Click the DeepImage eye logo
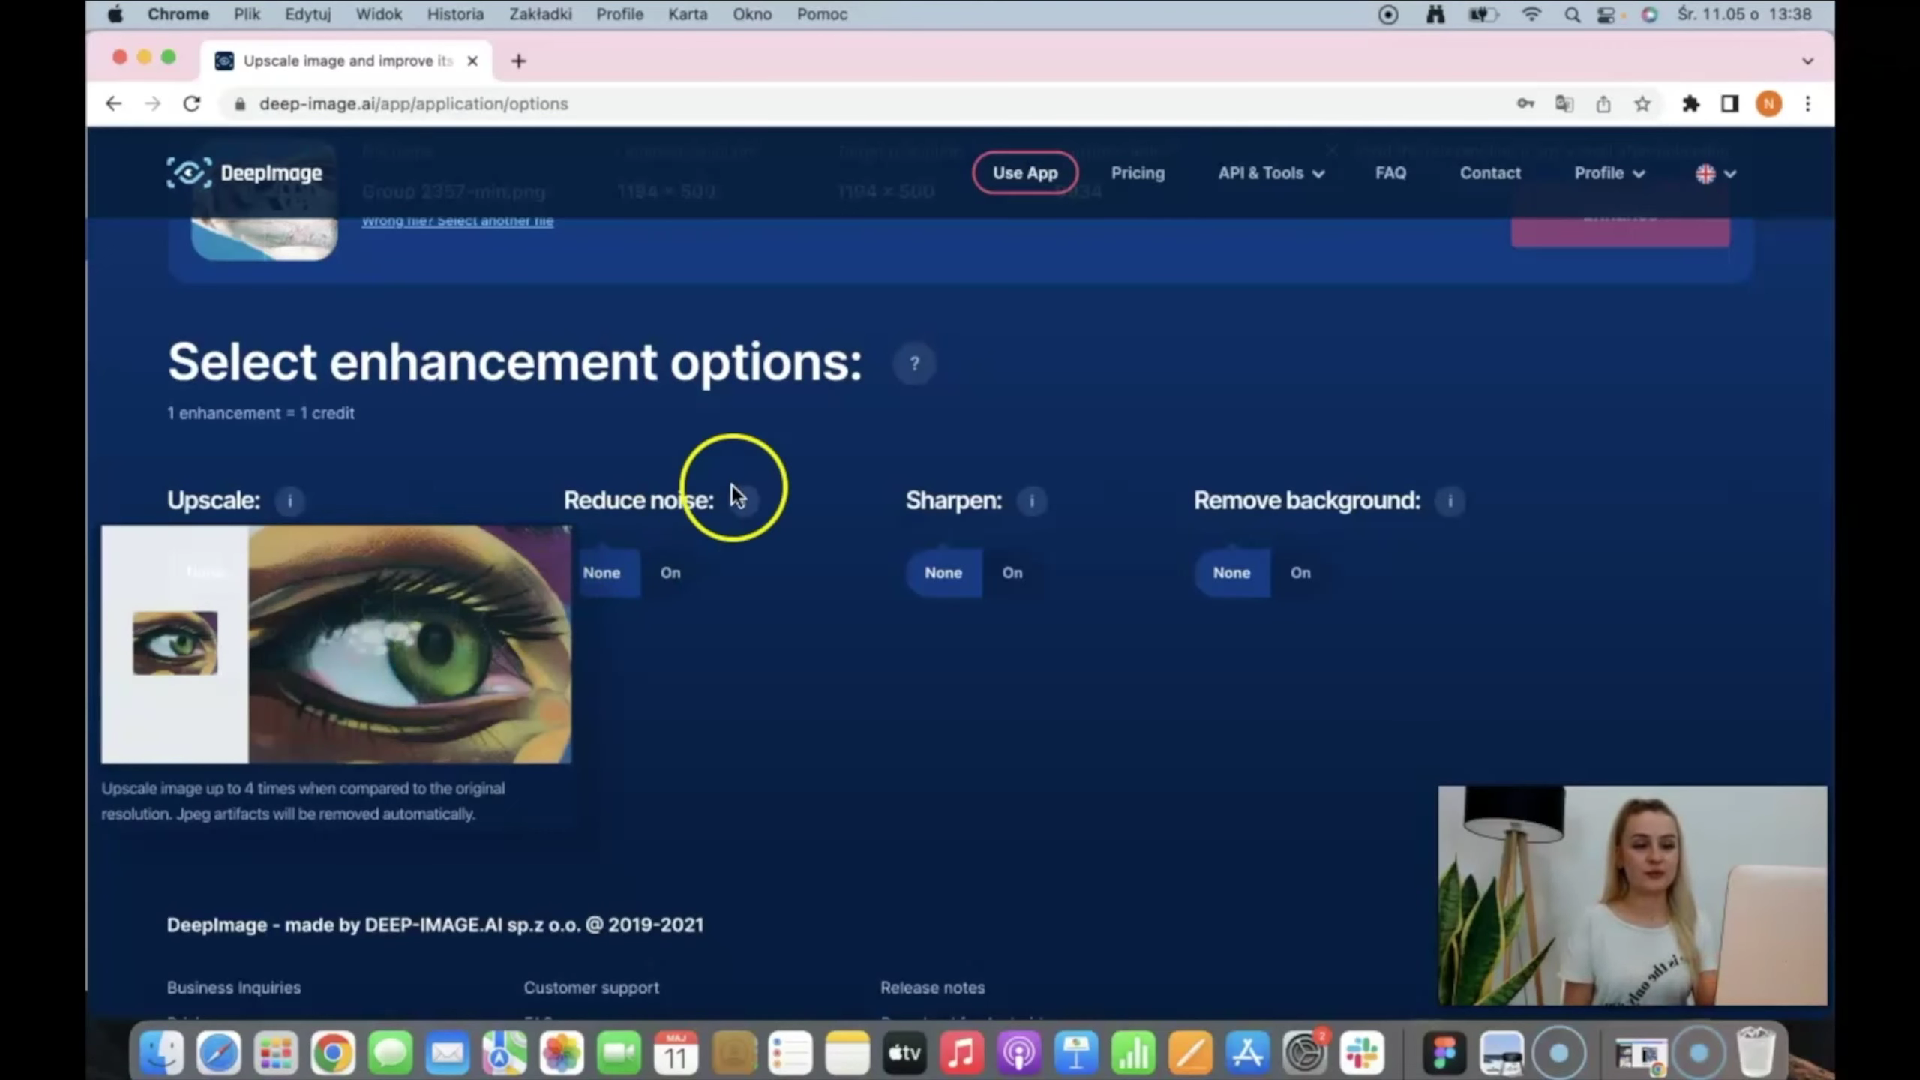The width and height of the screenshot is (1920, 1080). point(188,172)
